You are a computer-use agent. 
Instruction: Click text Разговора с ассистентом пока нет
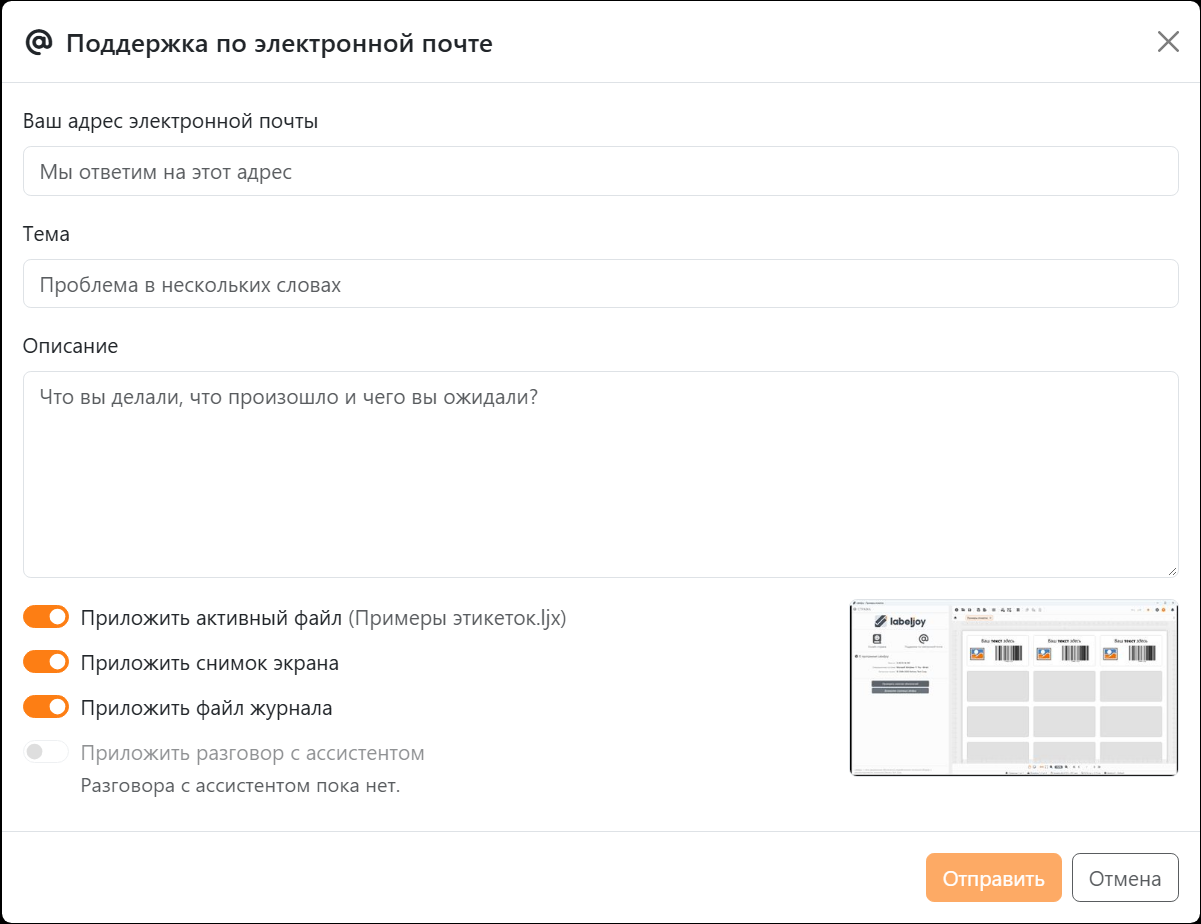(240, 785)
